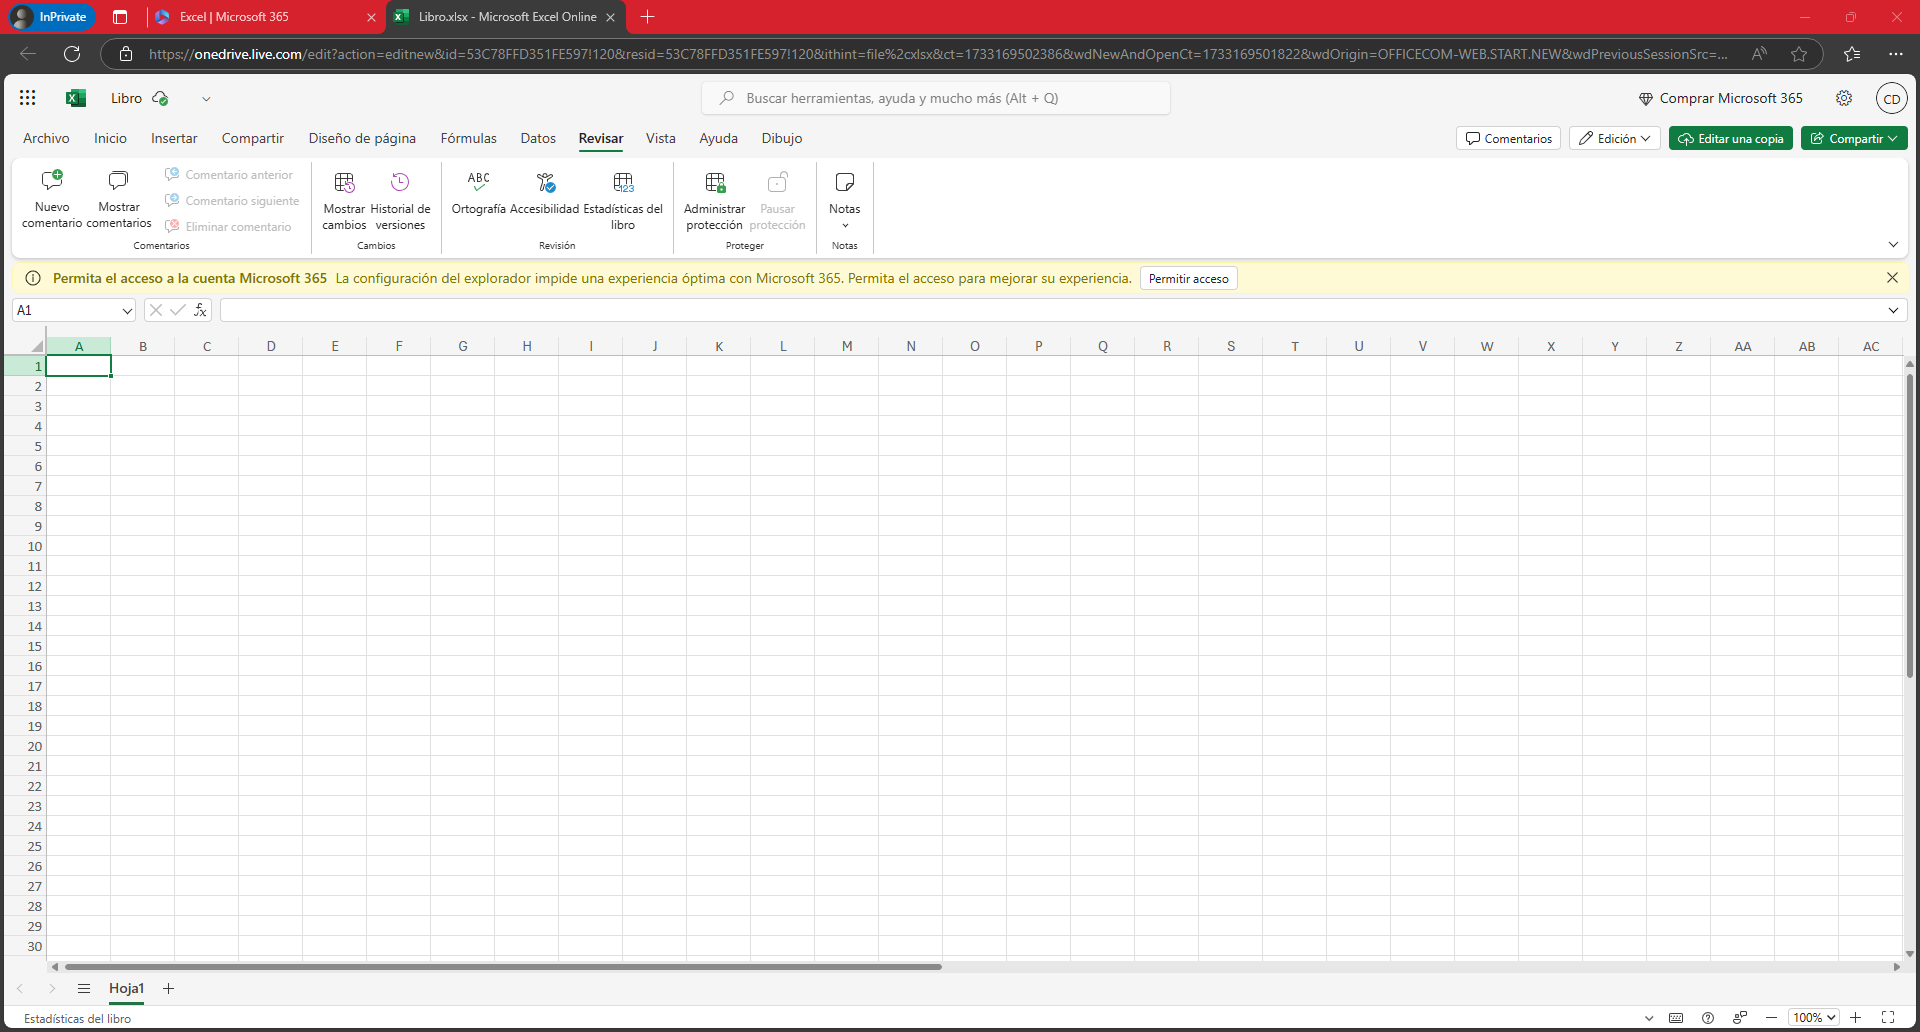This screenshot has height=1032, width=1920.
Task: Collapse the ribbon with chevron
Action: (x=1892, y=245)
